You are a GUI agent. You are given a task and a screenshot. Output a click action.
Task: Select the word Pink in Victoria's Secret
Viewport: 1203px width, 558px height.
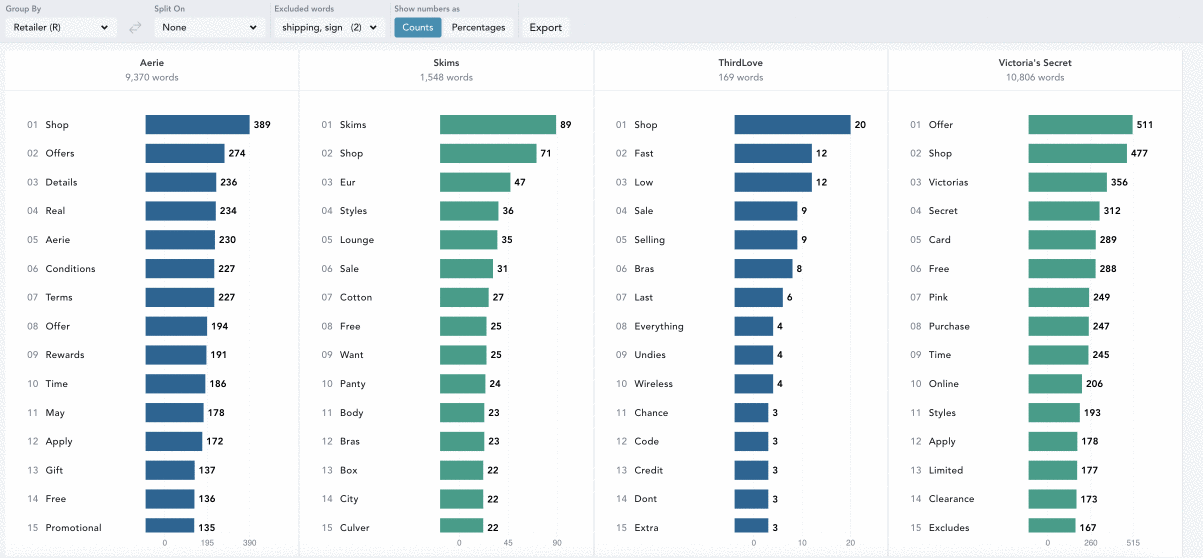[938, 297]
